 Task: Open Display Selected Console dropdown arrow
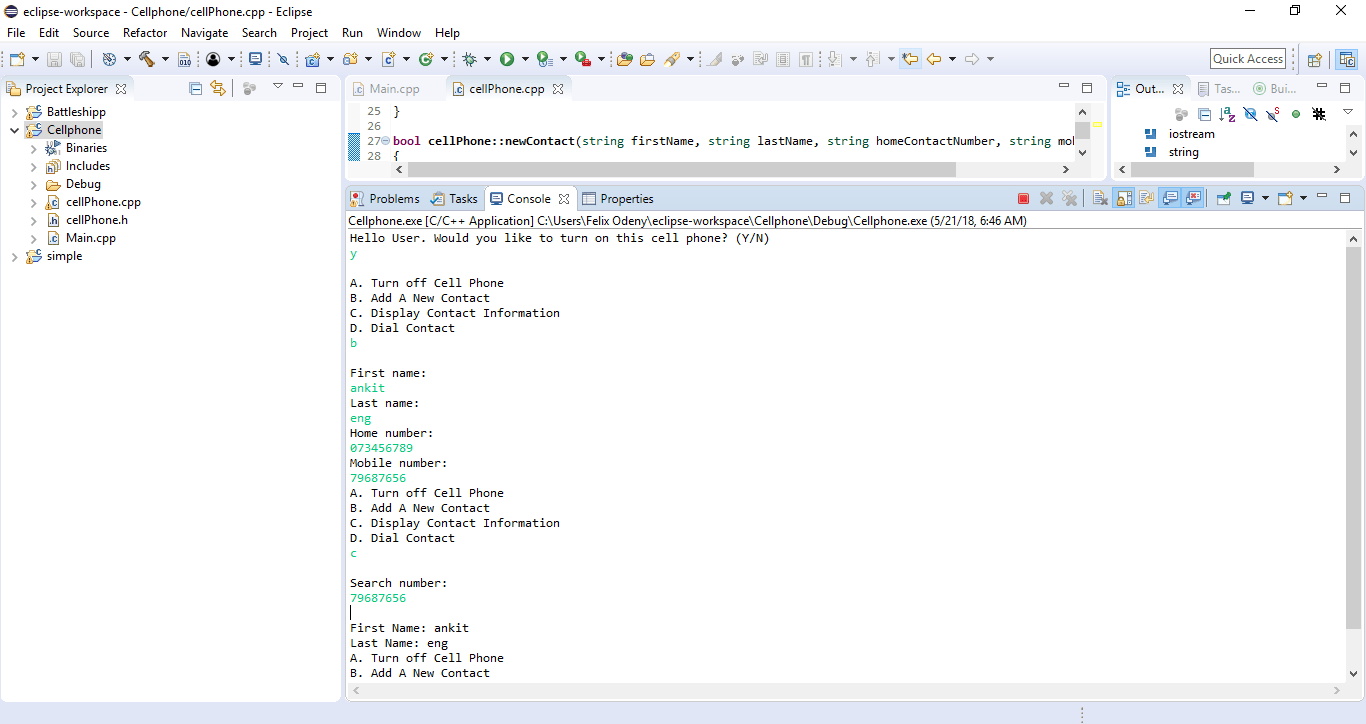pyautogui.click(x=1265, y=198)
